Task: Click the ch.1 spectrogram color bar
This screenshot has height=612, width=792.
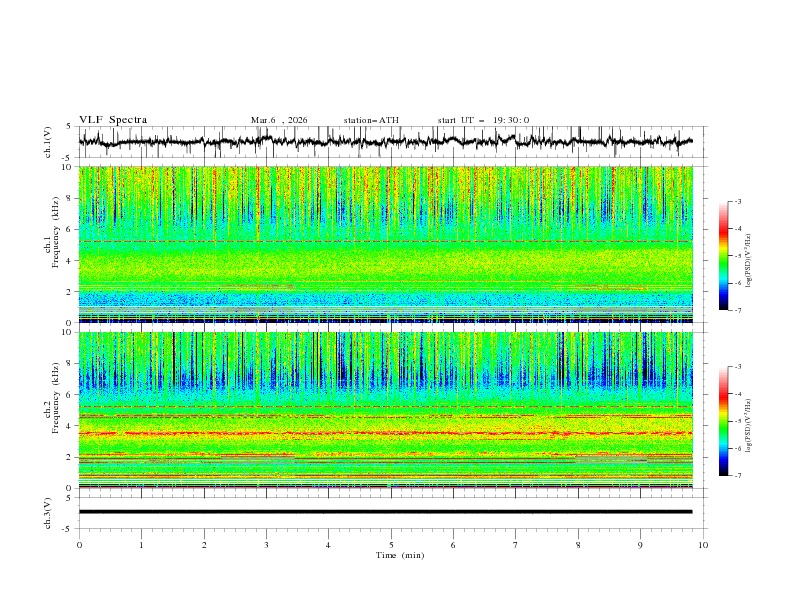Action: point(723,255)
